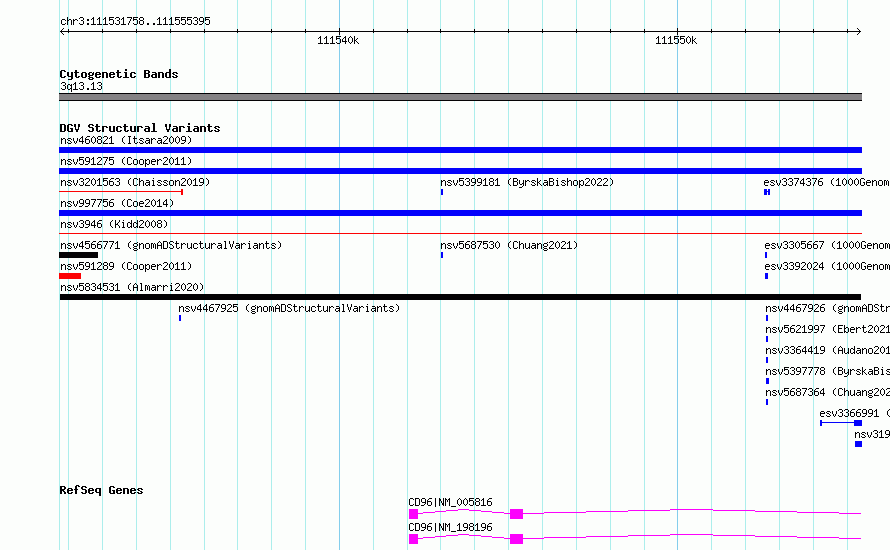Click second magenta exon of CD96|NM_005816
Image resolution: width=890 pixels, height=550 pixels.
(x=517, y=514)
